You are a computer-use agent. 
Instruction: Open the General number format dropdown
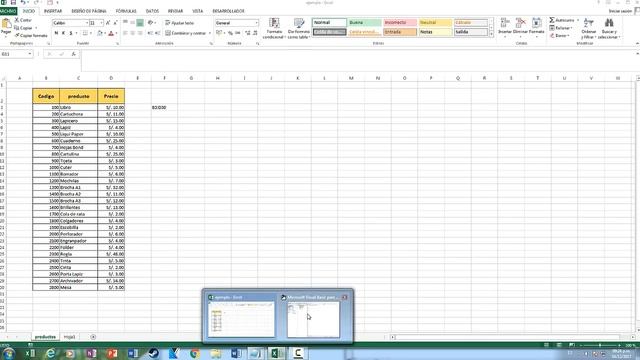click(256, 23)
